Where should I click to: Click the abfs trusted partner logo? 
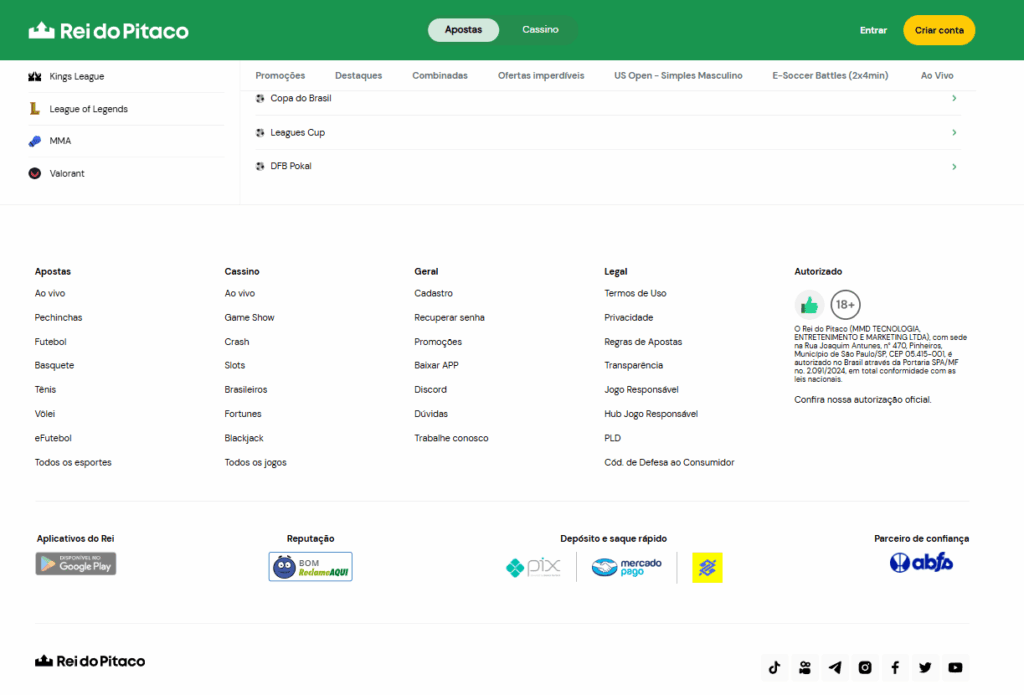921,562
